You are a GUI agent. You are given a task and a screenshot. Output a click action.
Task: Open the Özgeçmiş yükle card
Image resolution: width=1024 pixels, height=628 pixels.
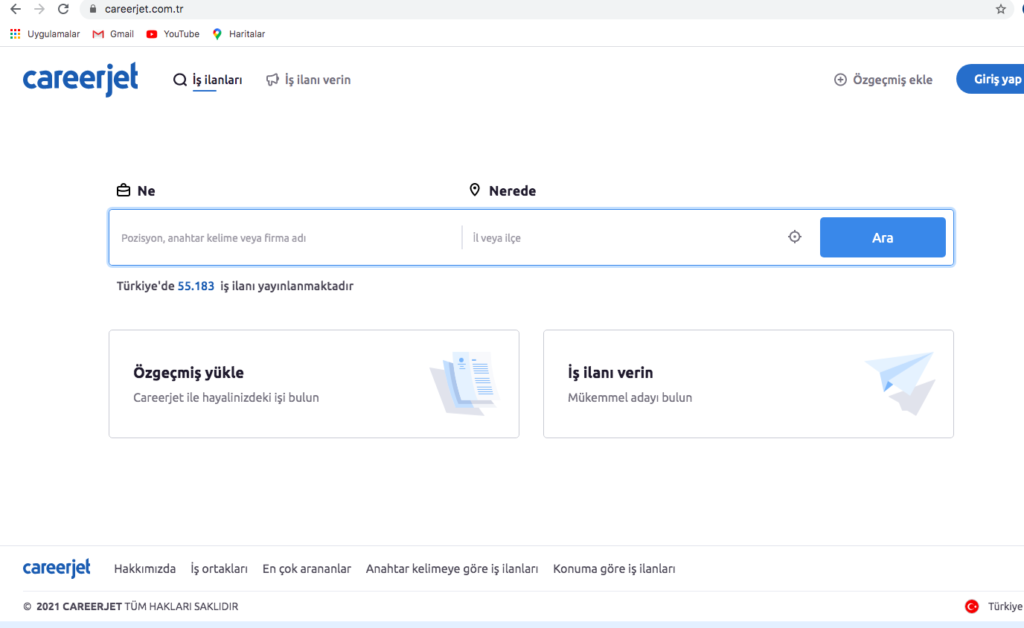(x=313, y=384)
